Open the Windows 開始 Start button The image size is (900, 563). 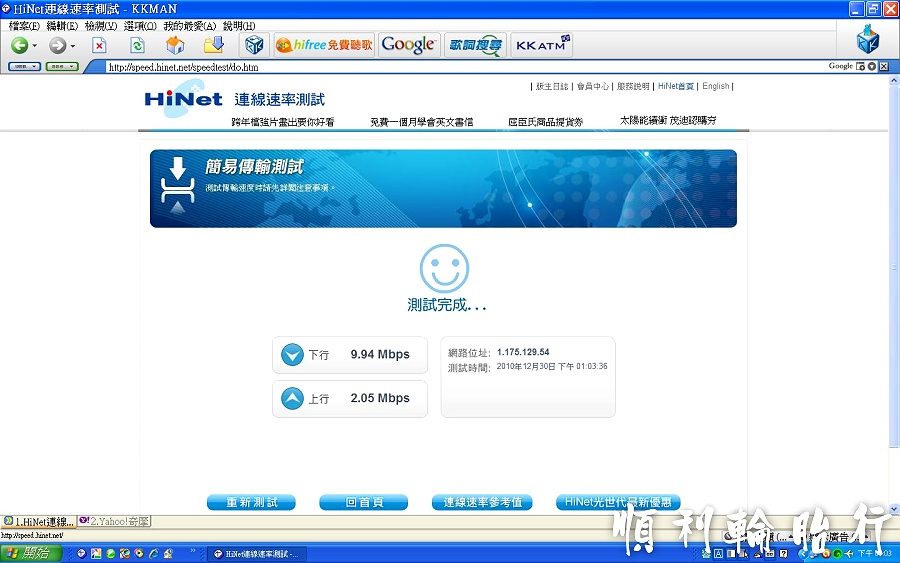31,553
